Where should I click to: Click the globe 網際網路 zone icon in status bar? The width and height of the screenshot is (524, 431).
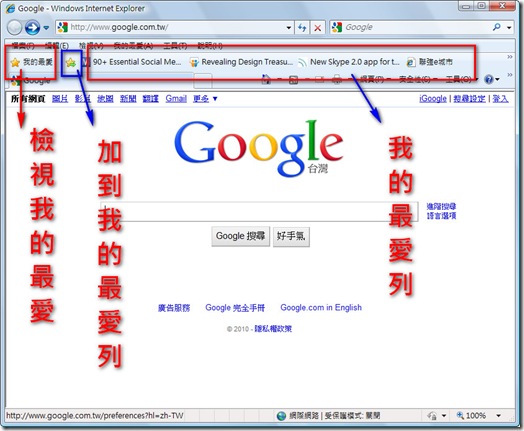281,416
